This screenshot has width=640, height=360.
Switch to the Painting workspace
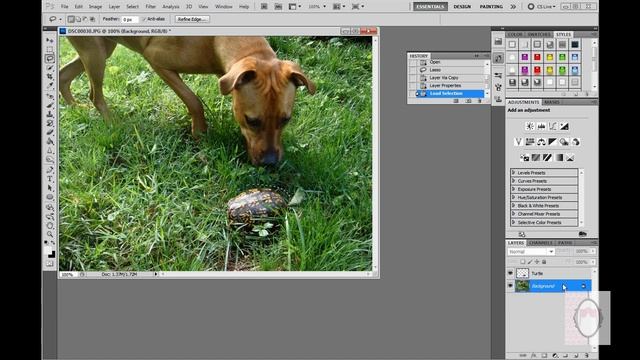pos(491,7)
